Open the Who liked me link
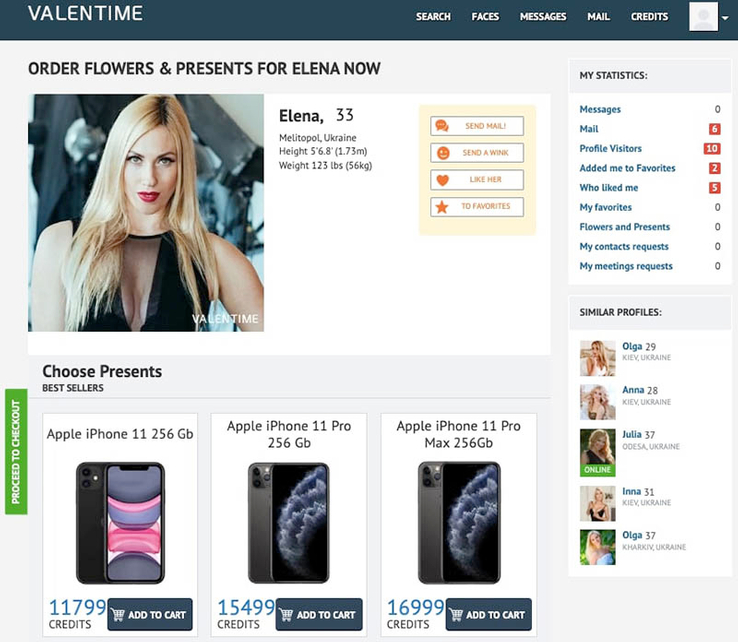 (609, 187)
